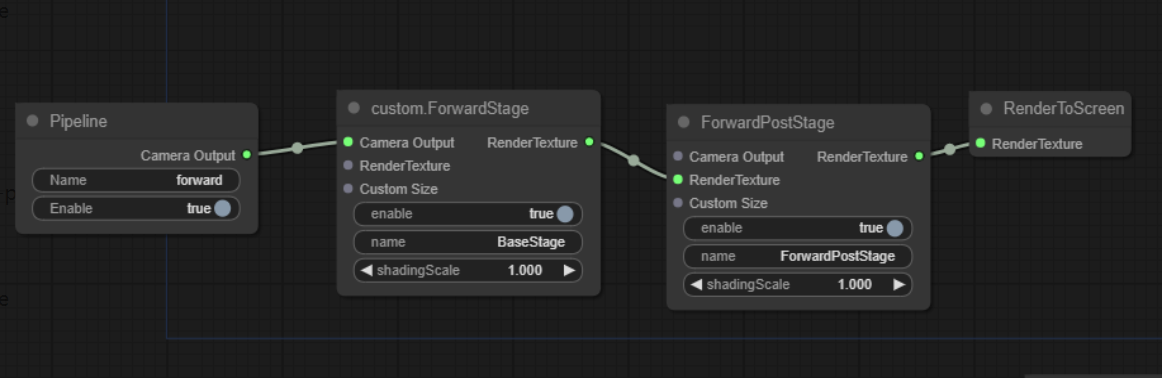The width and height of the screenshot is (1162, 378).
Task: Decrease shadingScale on custom.ForwardStage node
Action: pos(366,271)
